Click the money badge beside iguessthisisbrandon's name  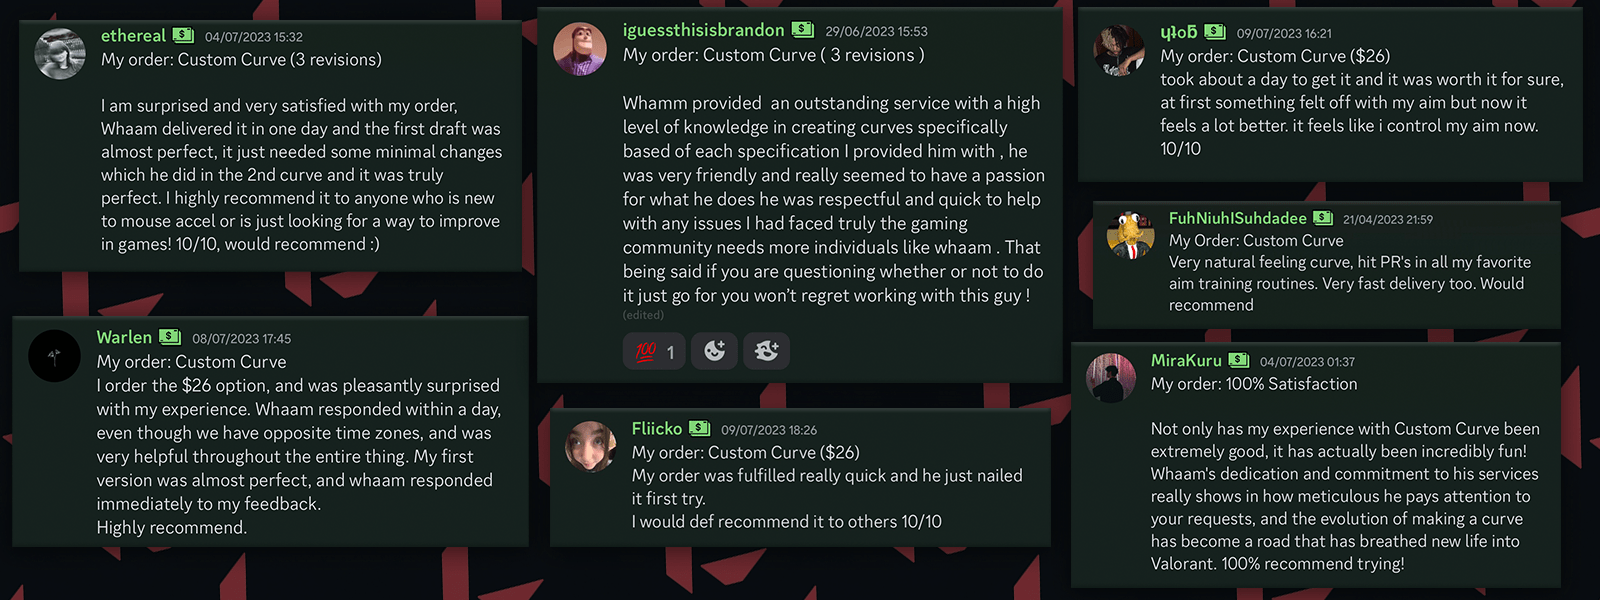click(802, 30)
